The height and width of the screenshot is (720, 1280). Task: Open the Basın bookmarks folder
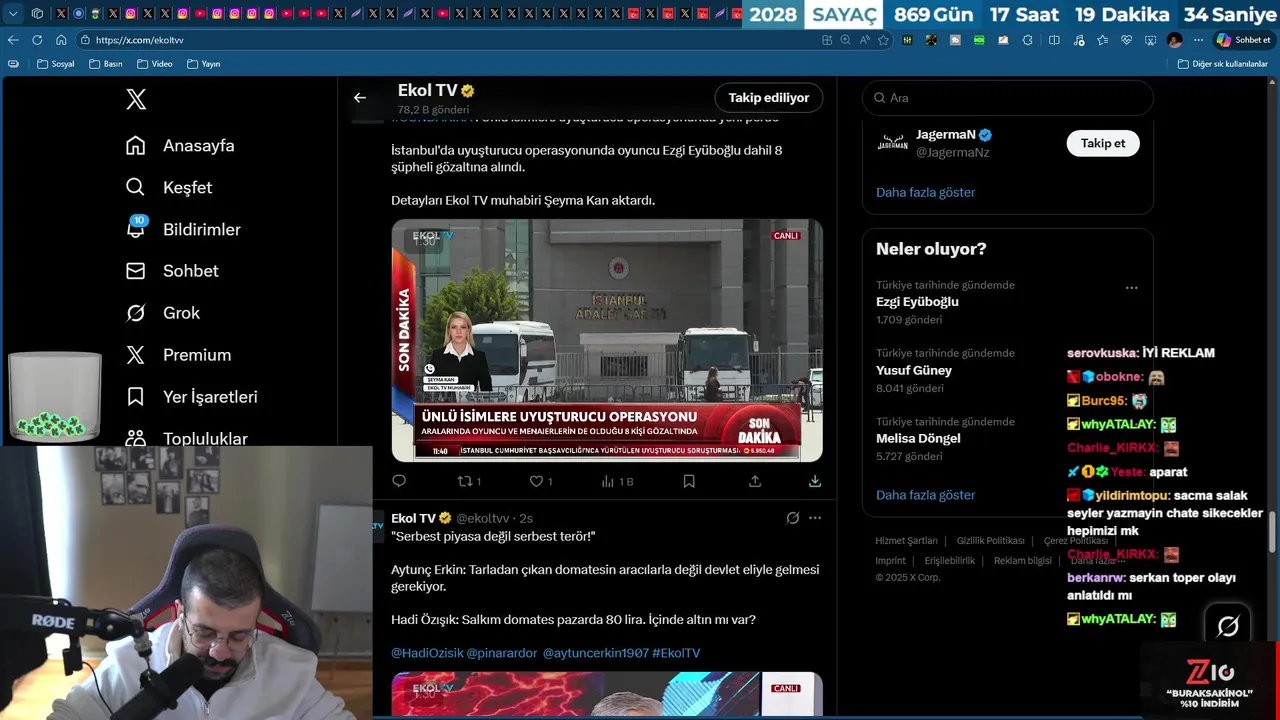pyautogui.click(x=106, y=64)
